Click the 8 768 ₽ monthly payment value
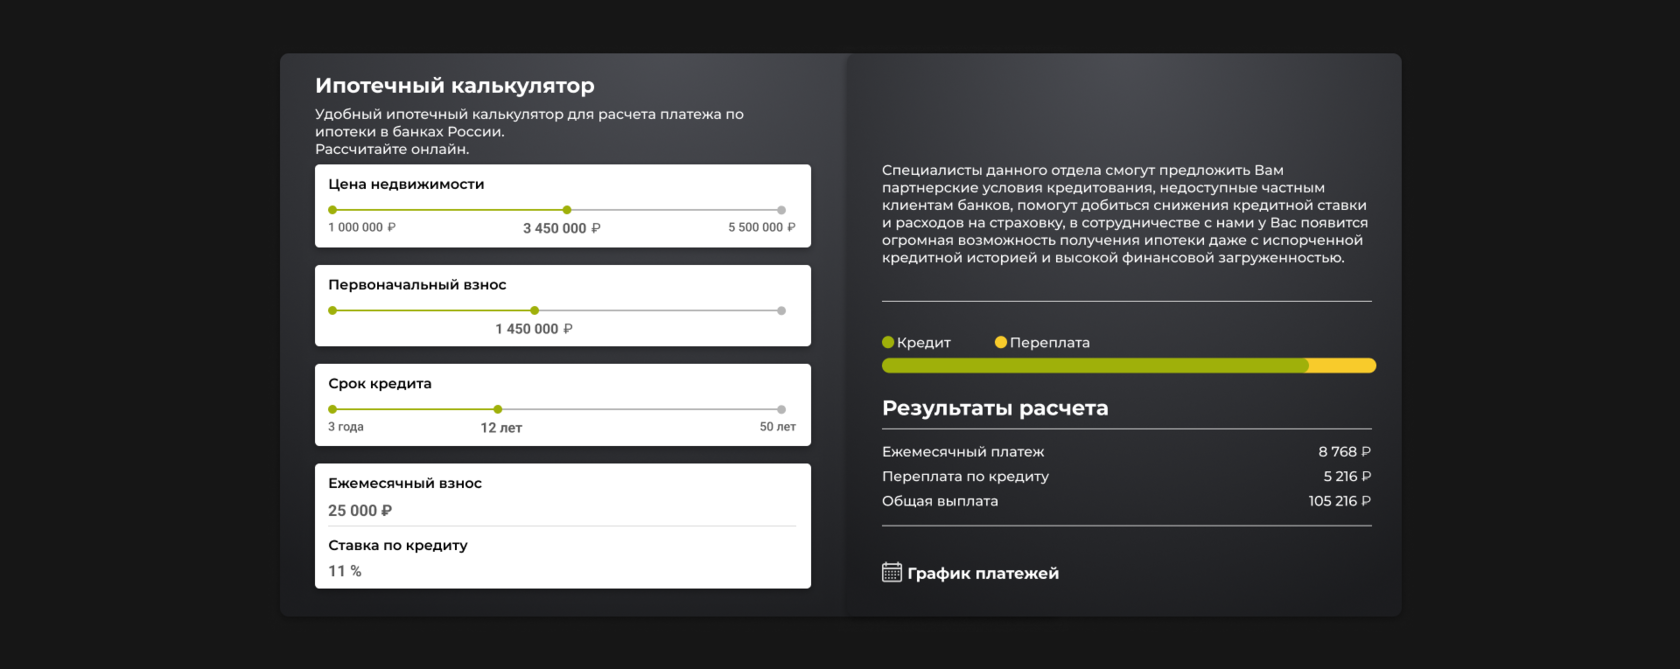 click(x=1345, y=452)
